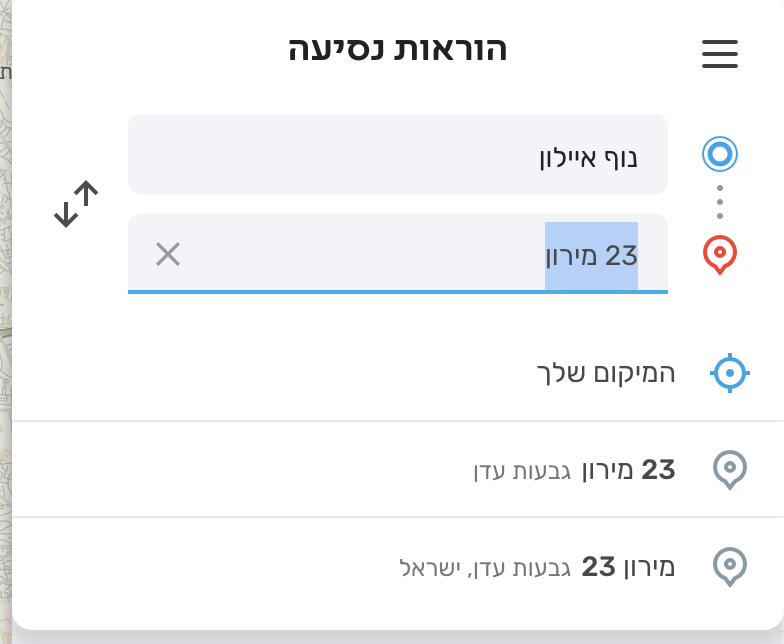Open the hamburger menu
784x644 pixels.
(720, 54)
